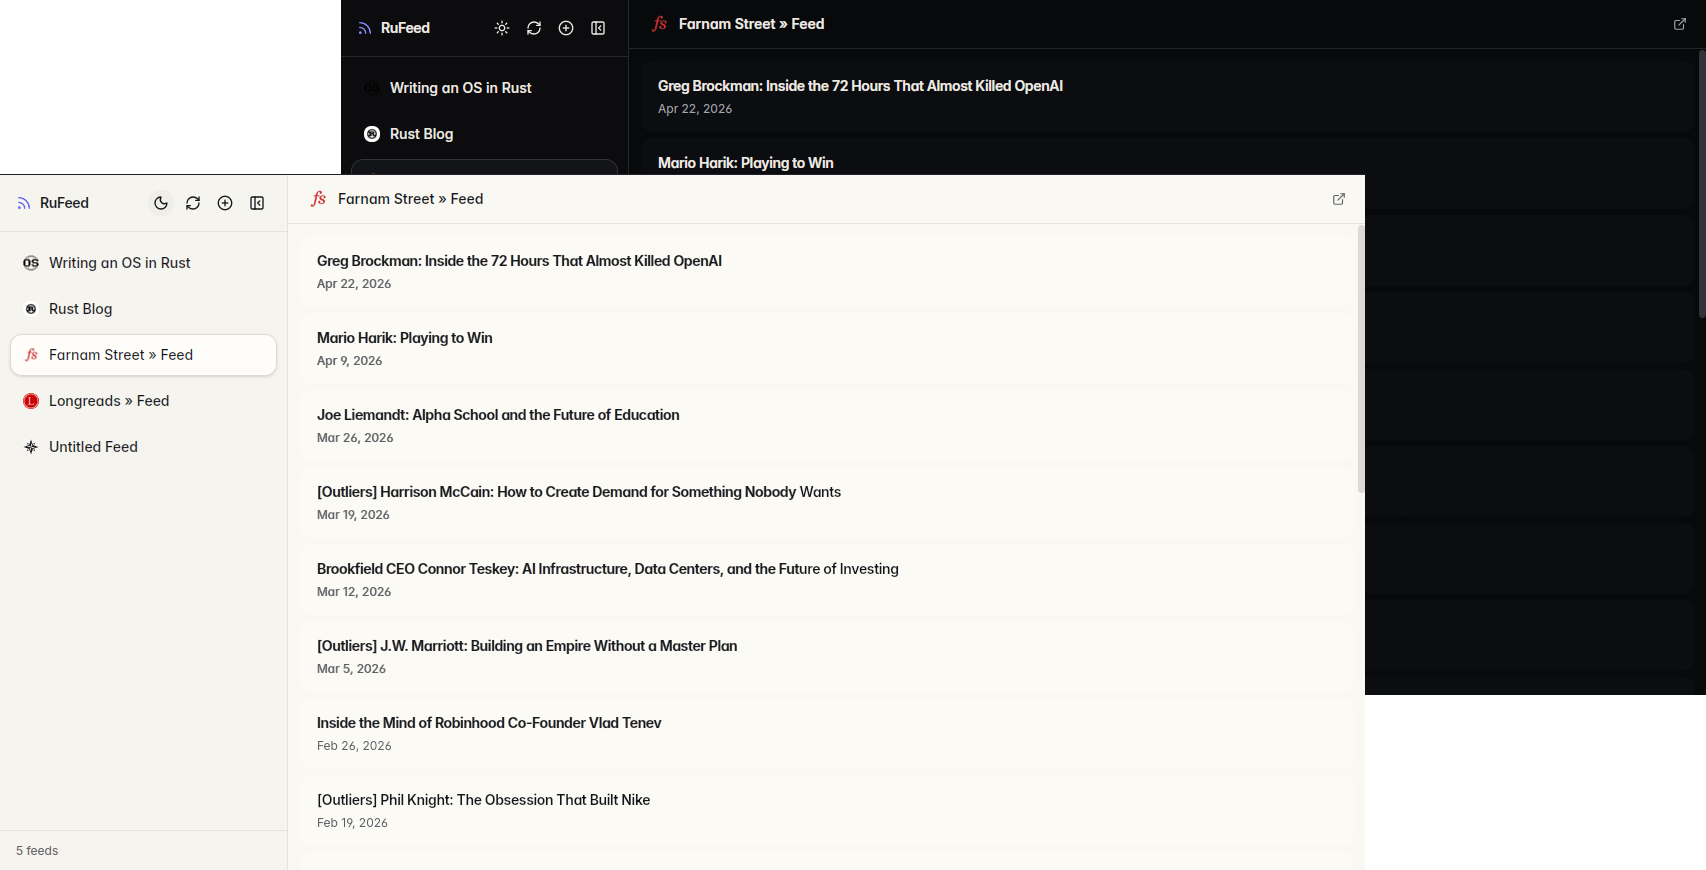Open Harrison McCain Outliers article
Viewport: 1706px width, 870px height.
(x=826, y=503)
